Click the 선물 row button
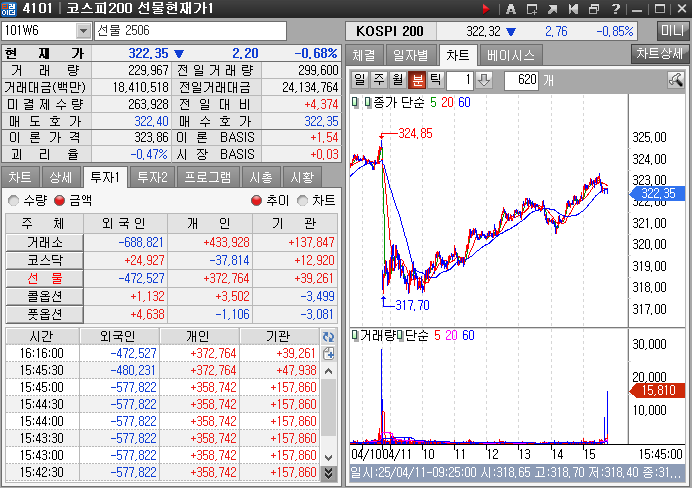 (x=45, y=278)
